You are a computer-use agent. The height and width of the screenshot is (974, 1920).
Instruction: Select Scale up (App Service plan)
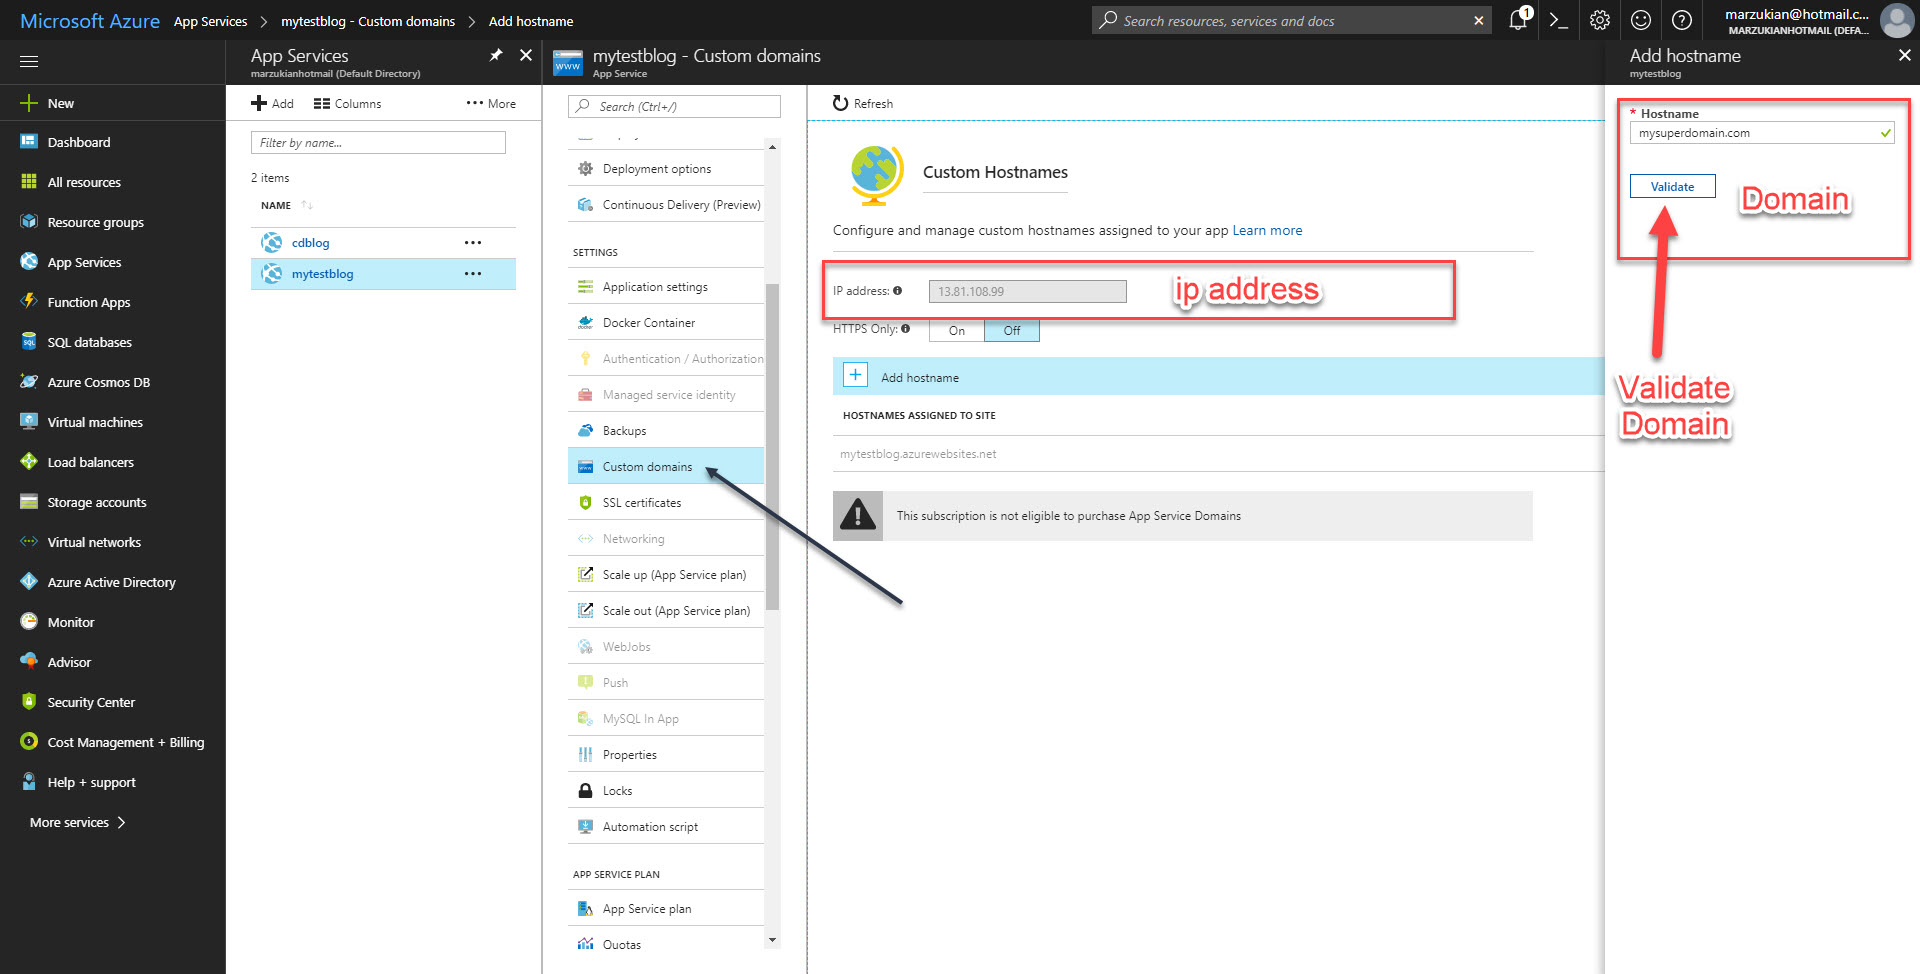coord(674,574)
